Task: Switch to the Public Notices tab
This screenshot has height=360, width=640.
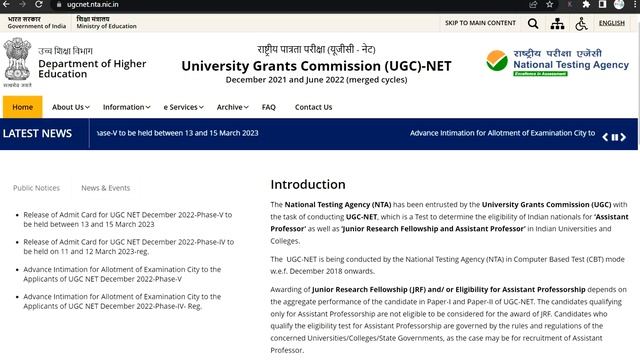Action: click(36, 188)
